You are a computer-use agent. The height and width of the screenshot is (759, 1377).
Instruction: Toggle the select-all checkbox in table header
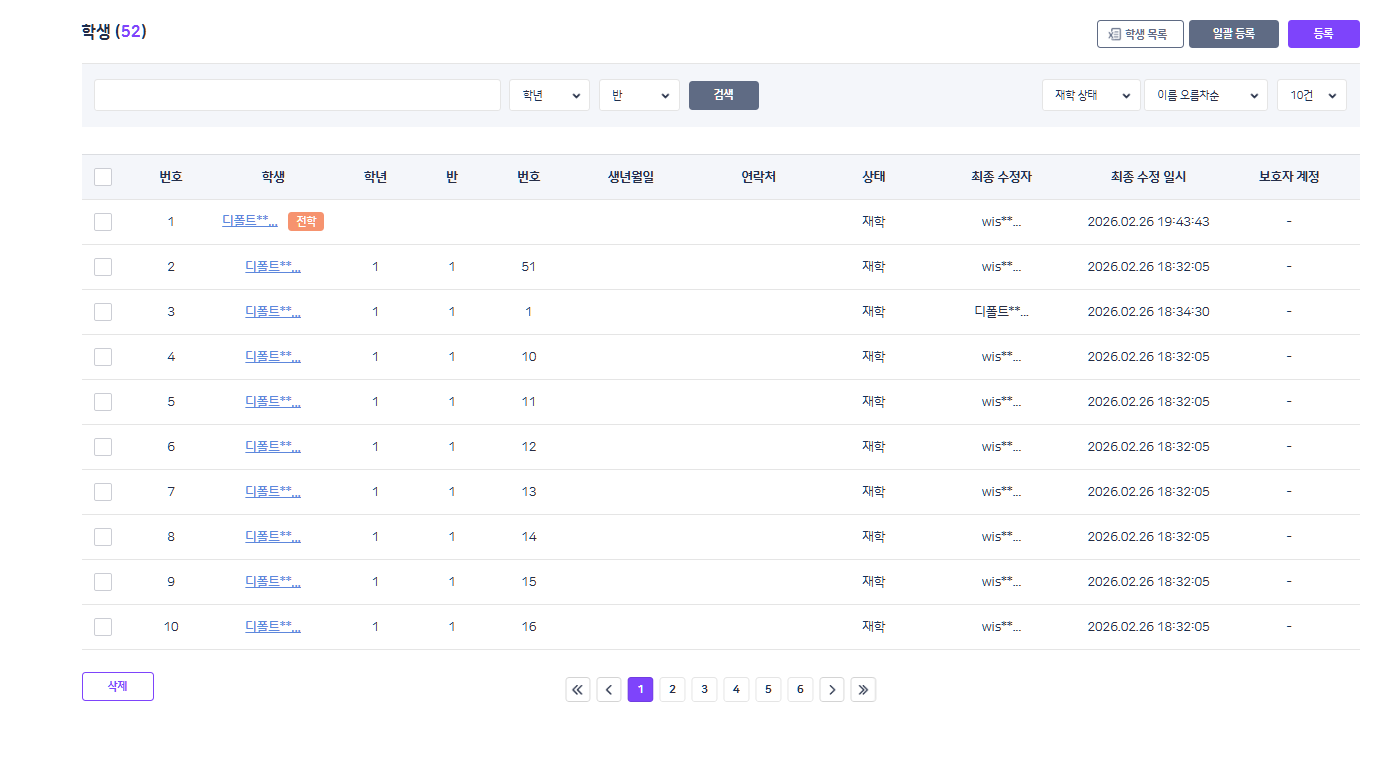[x=103, y=177]
